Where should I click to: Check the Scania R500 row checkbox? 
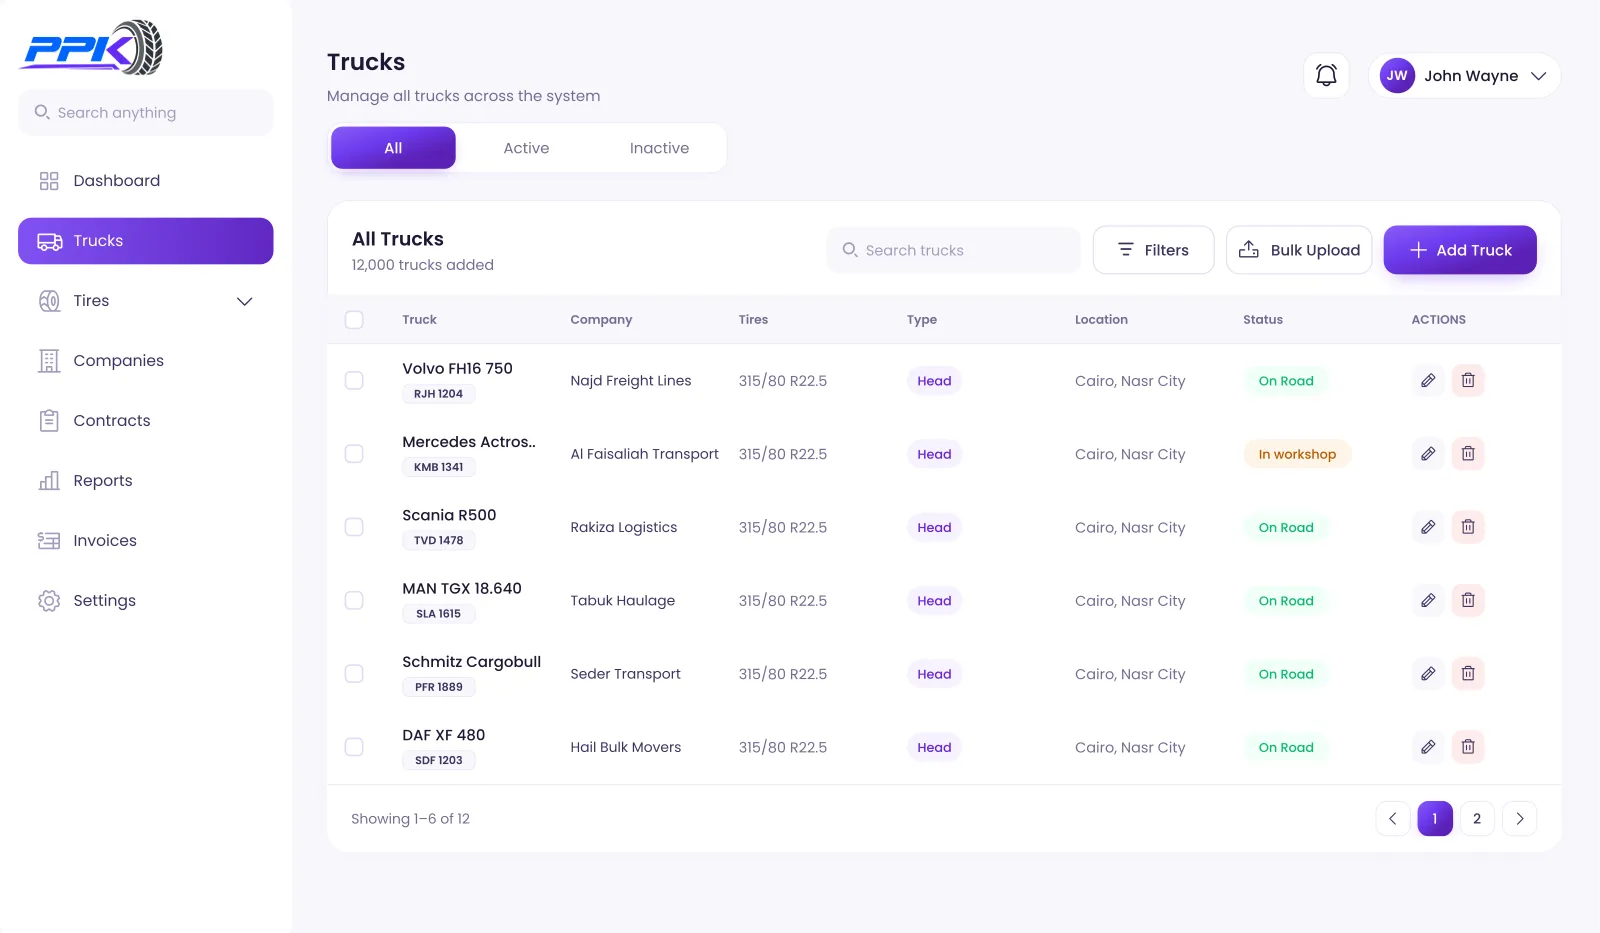tap(354, 527)
